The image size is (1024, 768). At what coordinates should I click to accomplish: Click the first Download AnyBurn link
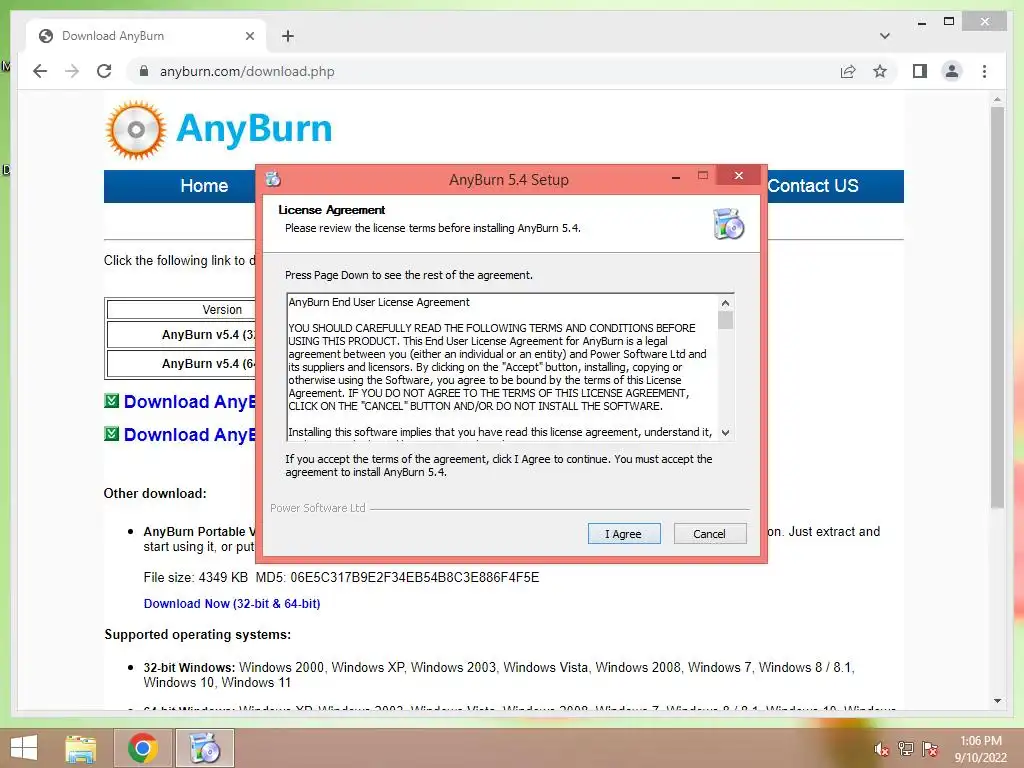tap(189, 402)
